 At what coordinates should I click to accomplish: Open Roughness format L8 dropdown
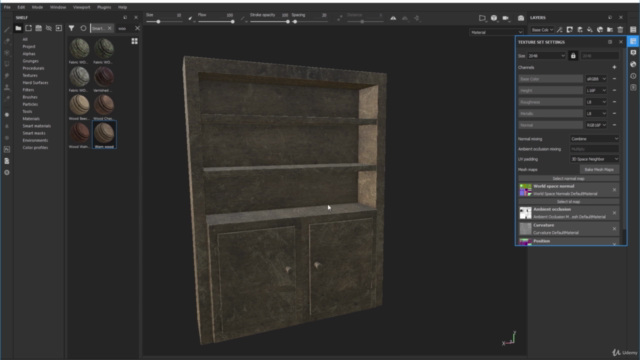click(596, 102)
